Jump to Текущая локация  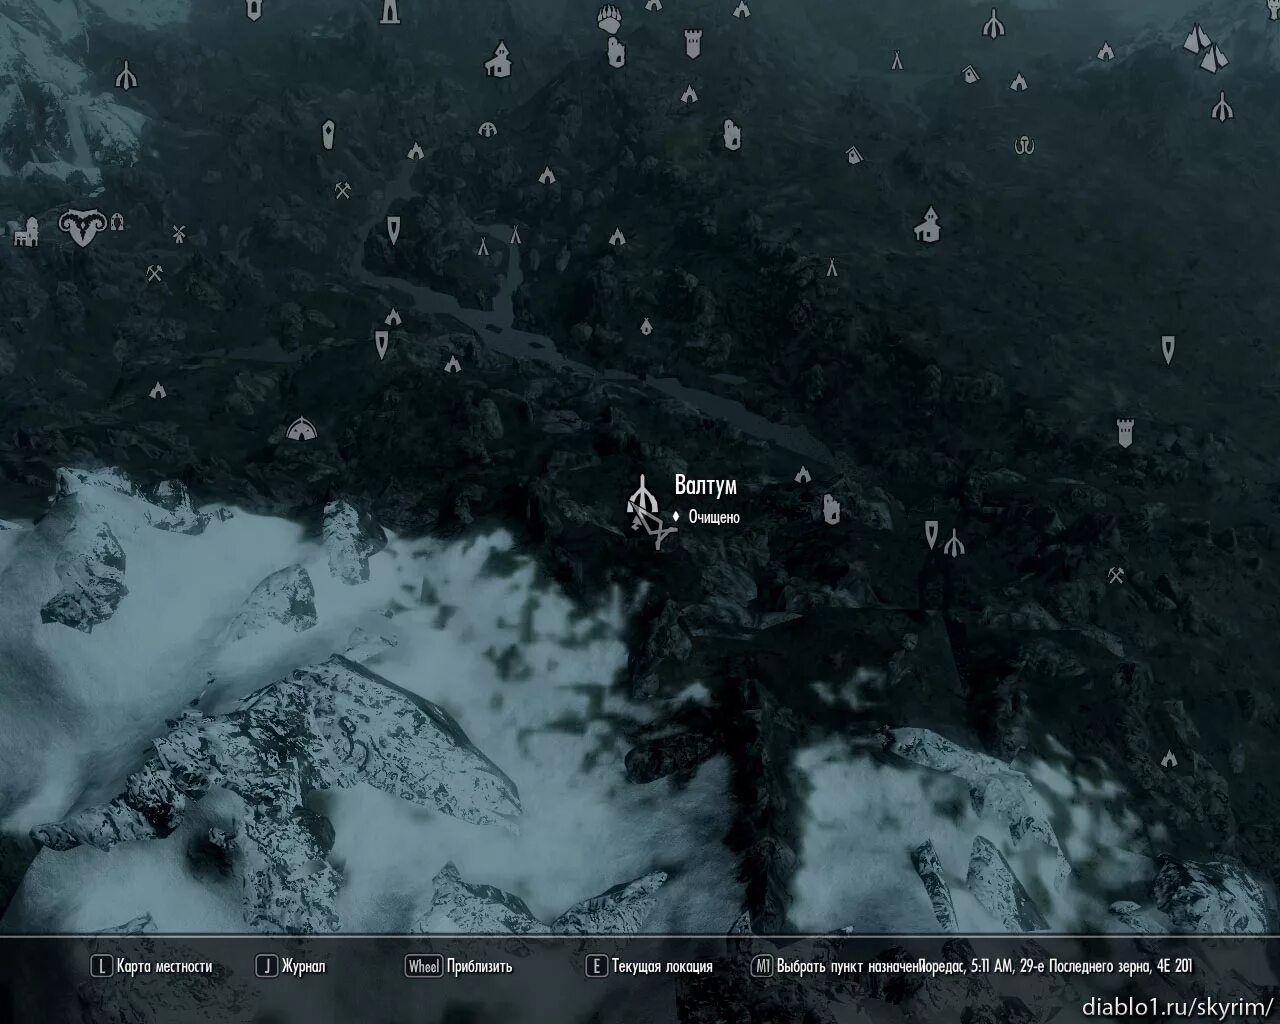pos(650,967)
